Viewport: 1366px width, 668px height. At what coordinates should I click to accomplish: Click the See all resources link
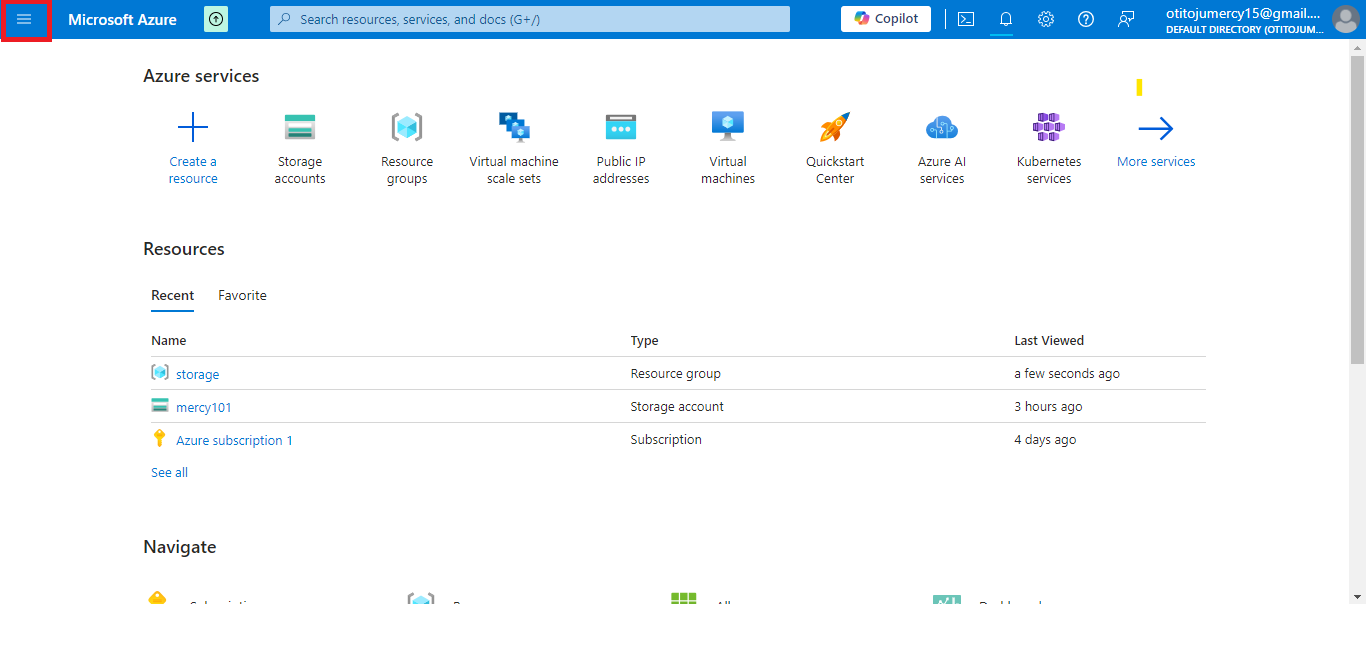169,472
